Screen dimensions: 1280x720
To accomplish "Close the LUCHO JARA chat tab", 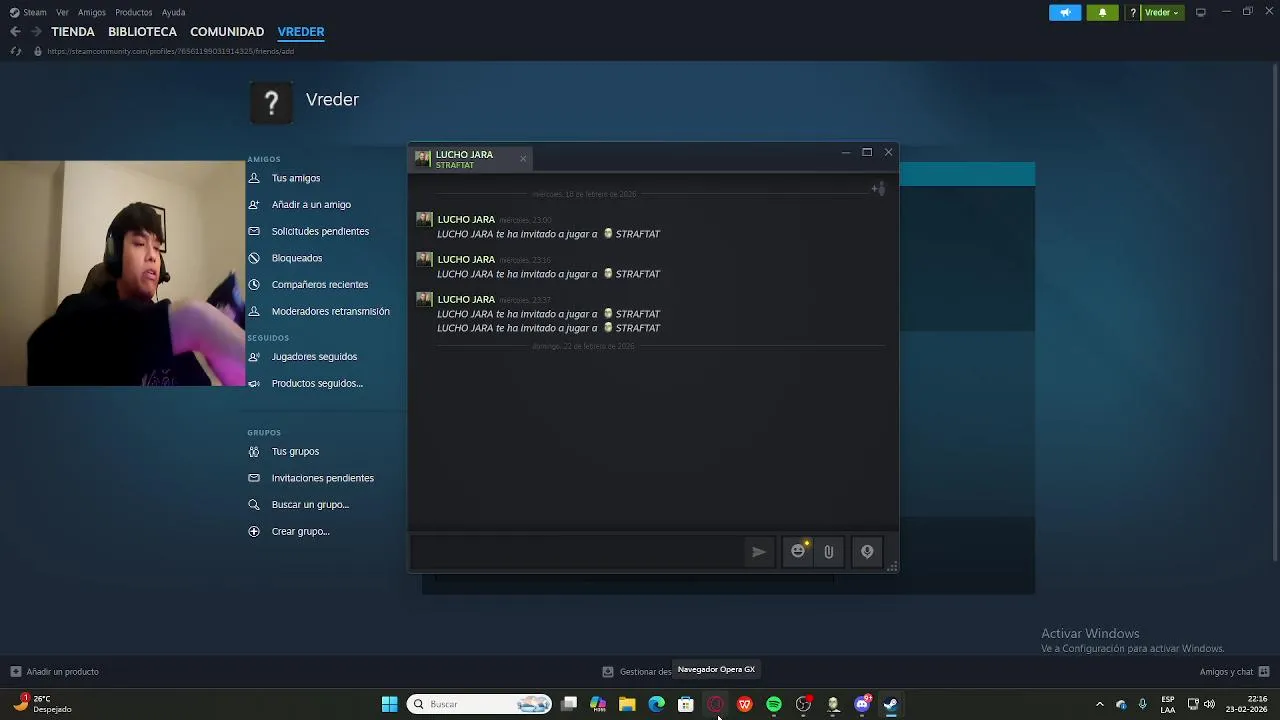I will click(x=522, y=159).
